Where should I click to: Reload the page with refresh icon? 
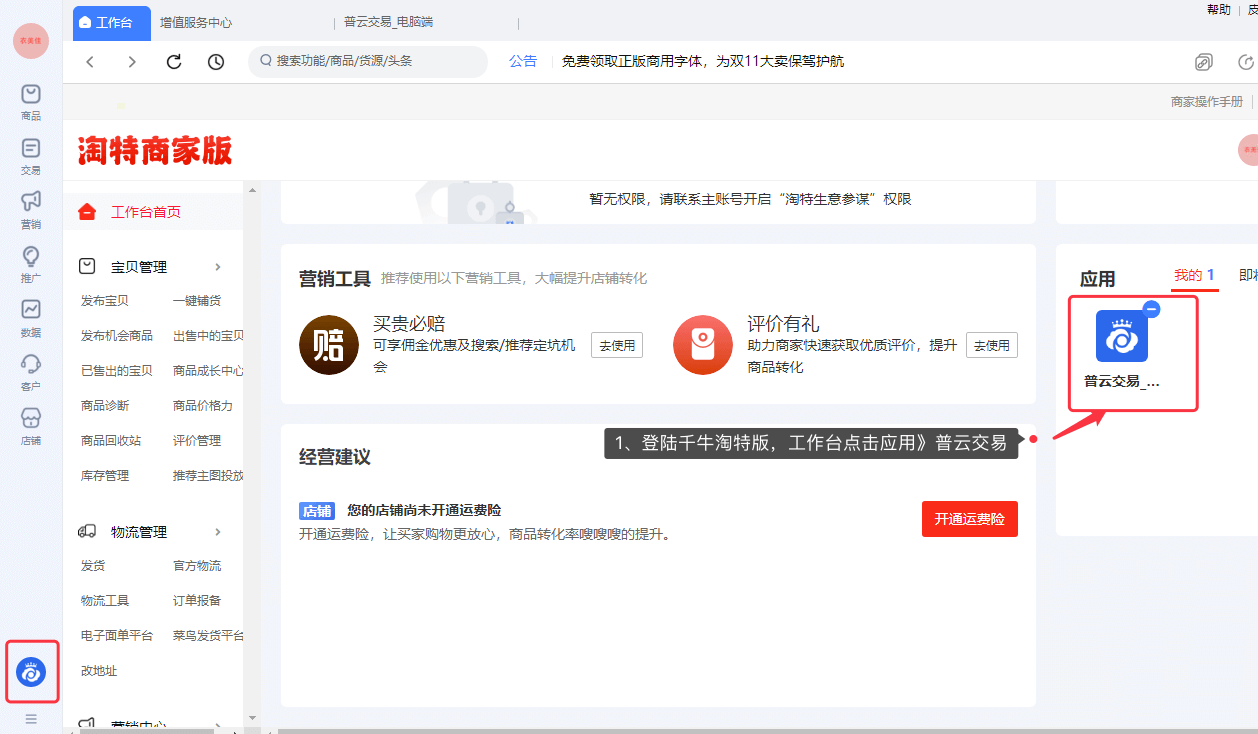(174, 62)
